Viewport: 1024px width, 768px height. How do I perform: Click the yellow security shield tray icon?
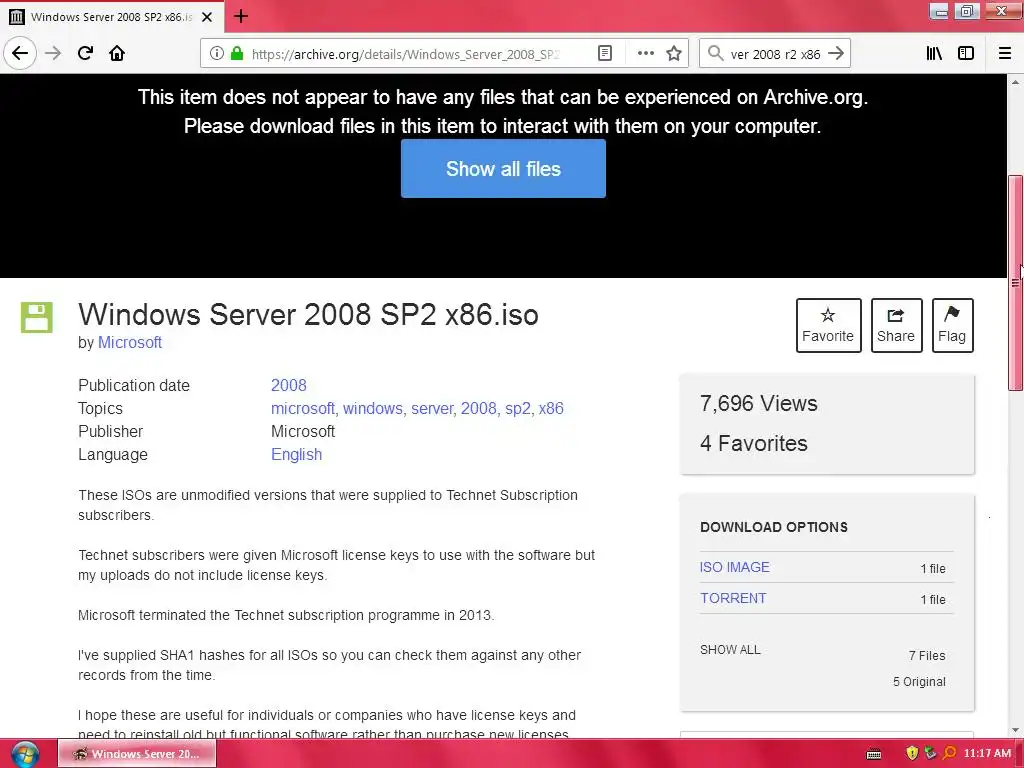click(x=912, y=754)
